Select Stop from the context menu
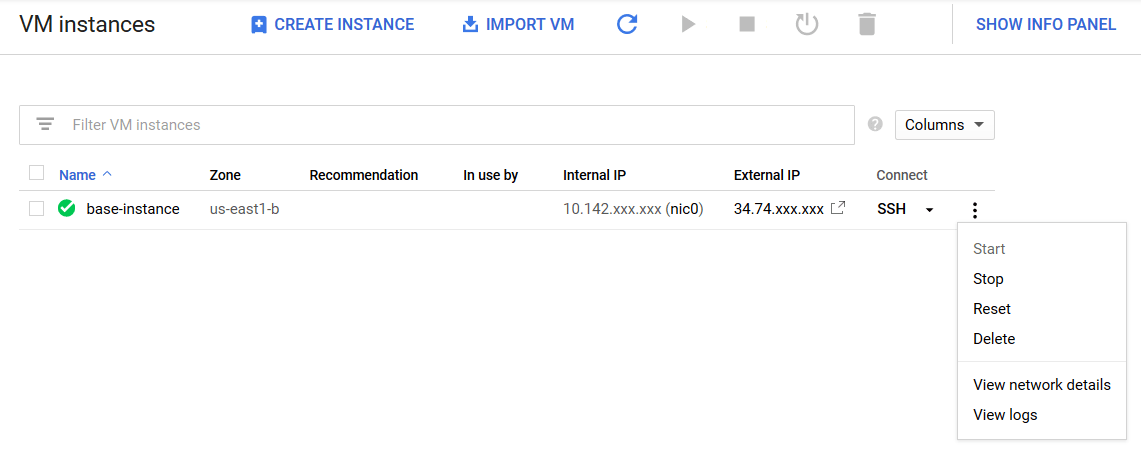 988,279
